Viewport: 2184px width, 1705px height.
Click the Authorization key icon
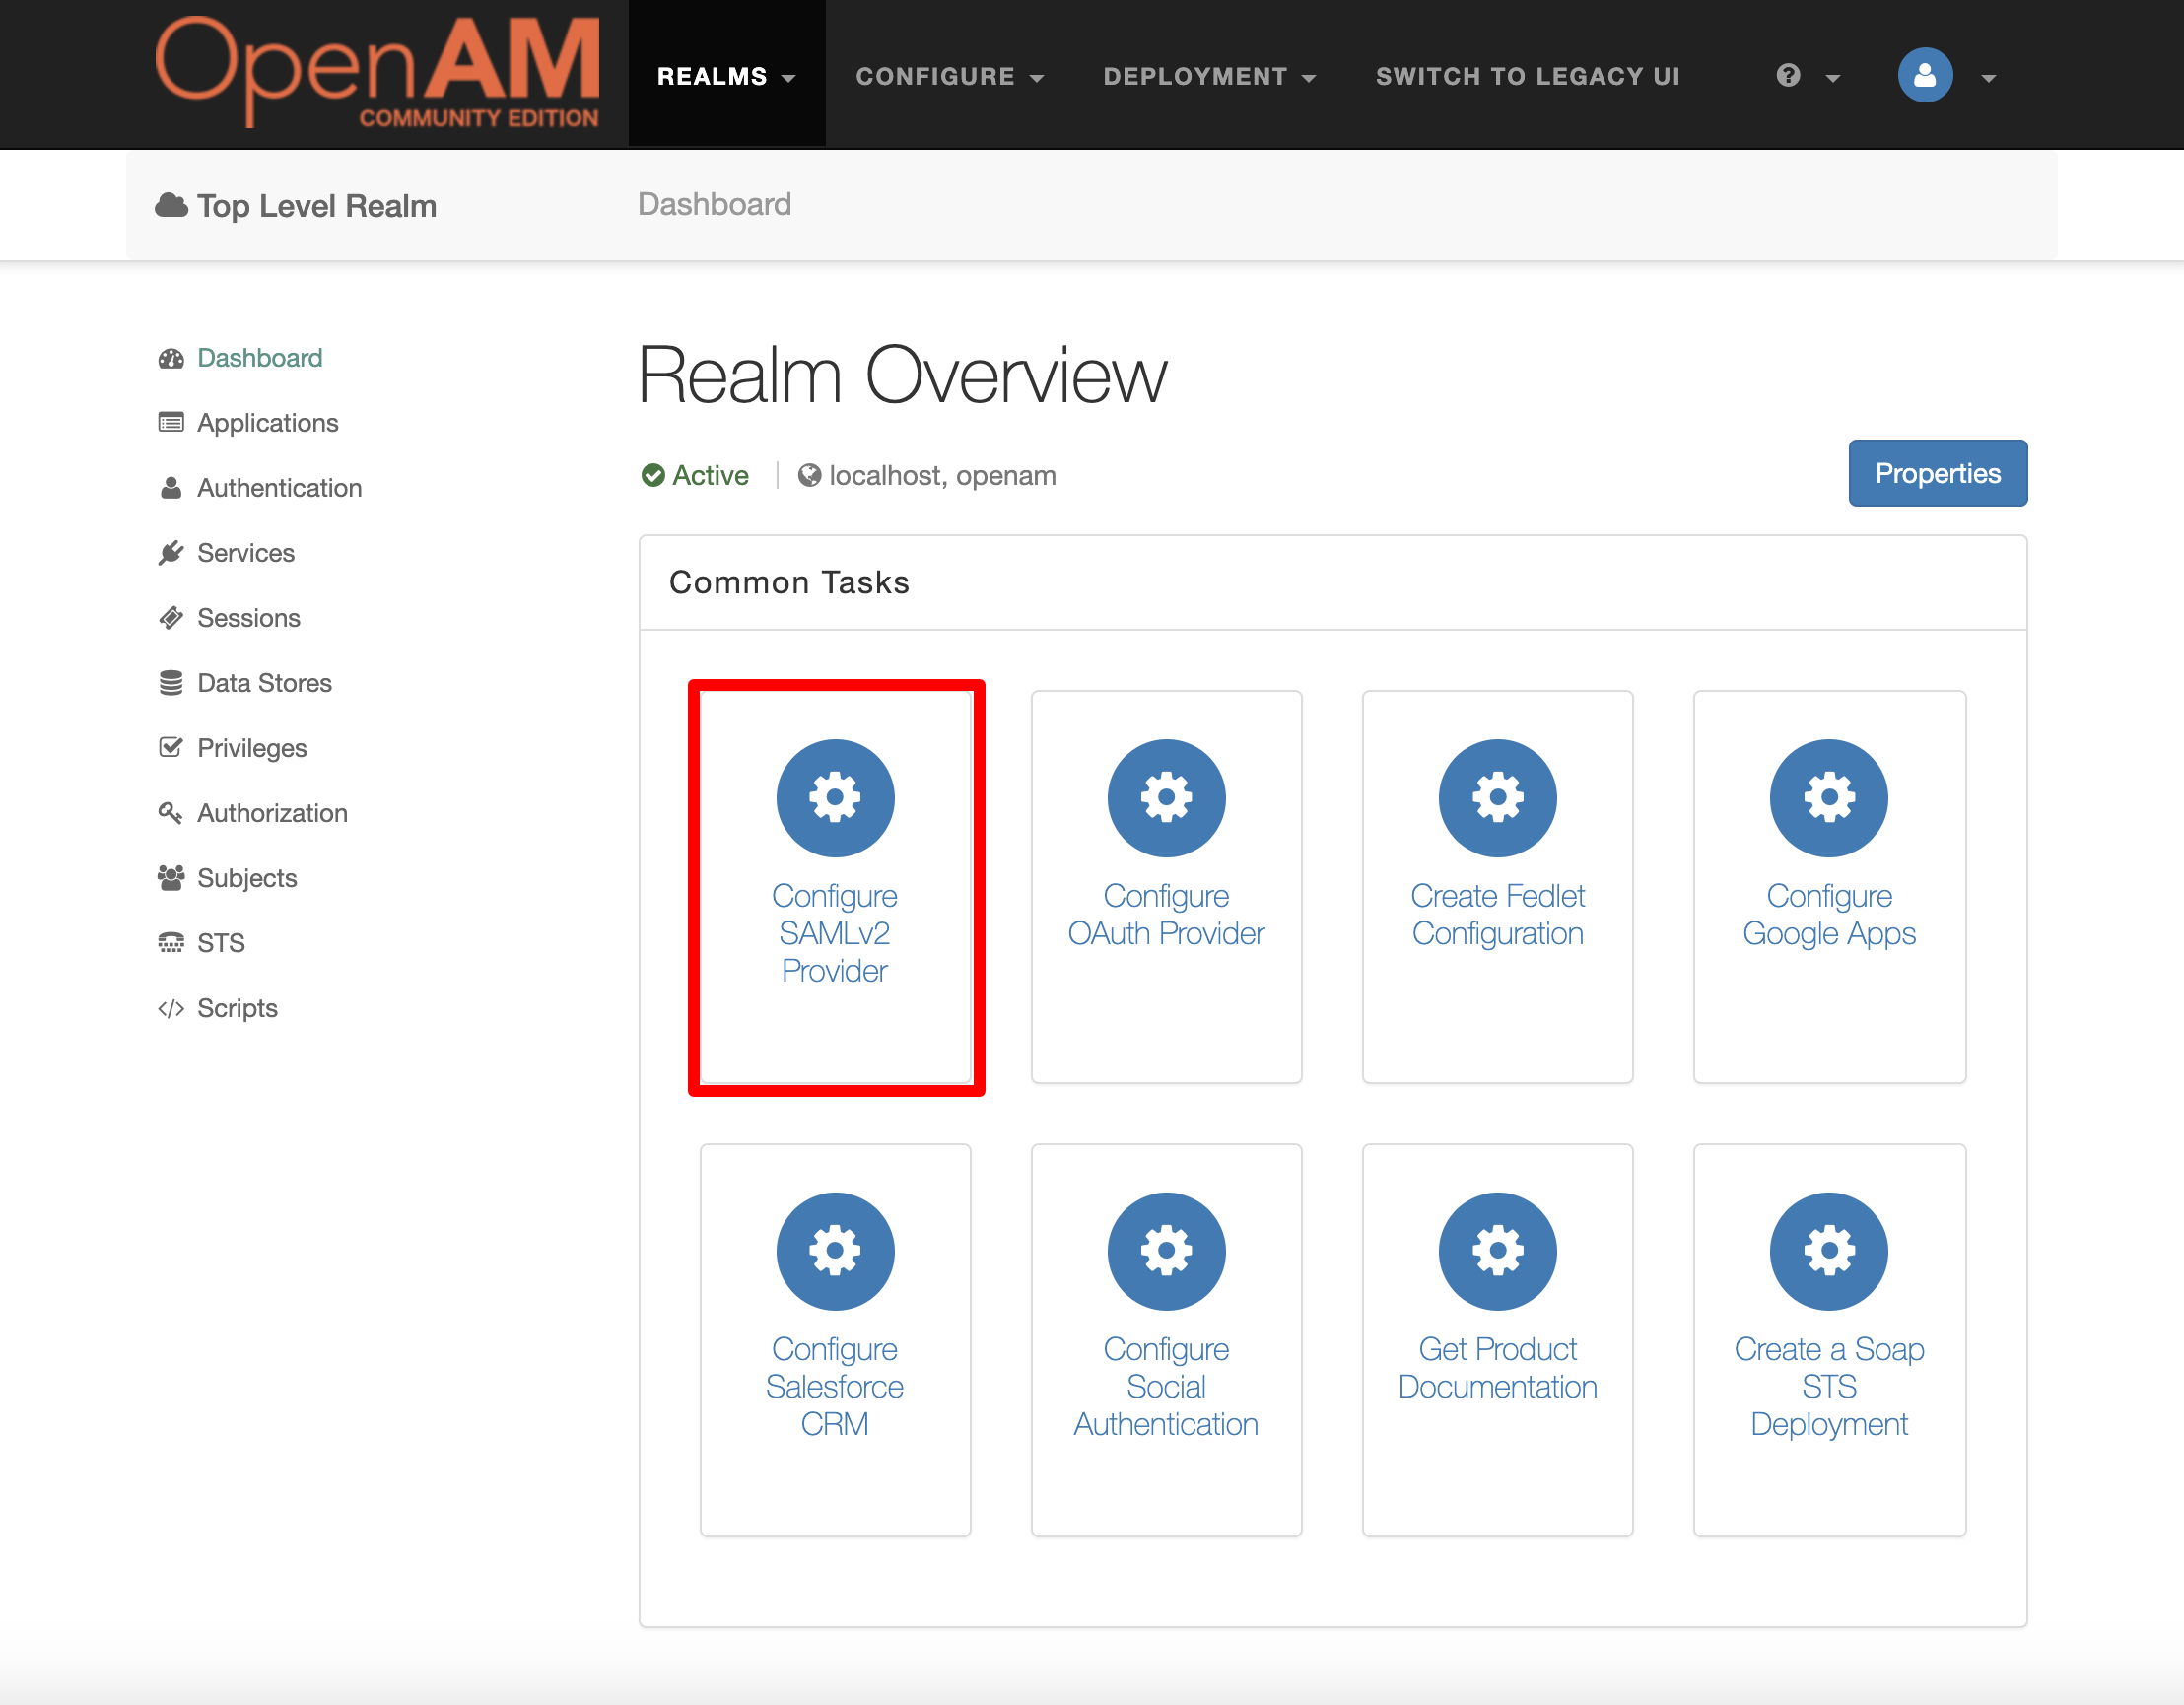point(170,813)
